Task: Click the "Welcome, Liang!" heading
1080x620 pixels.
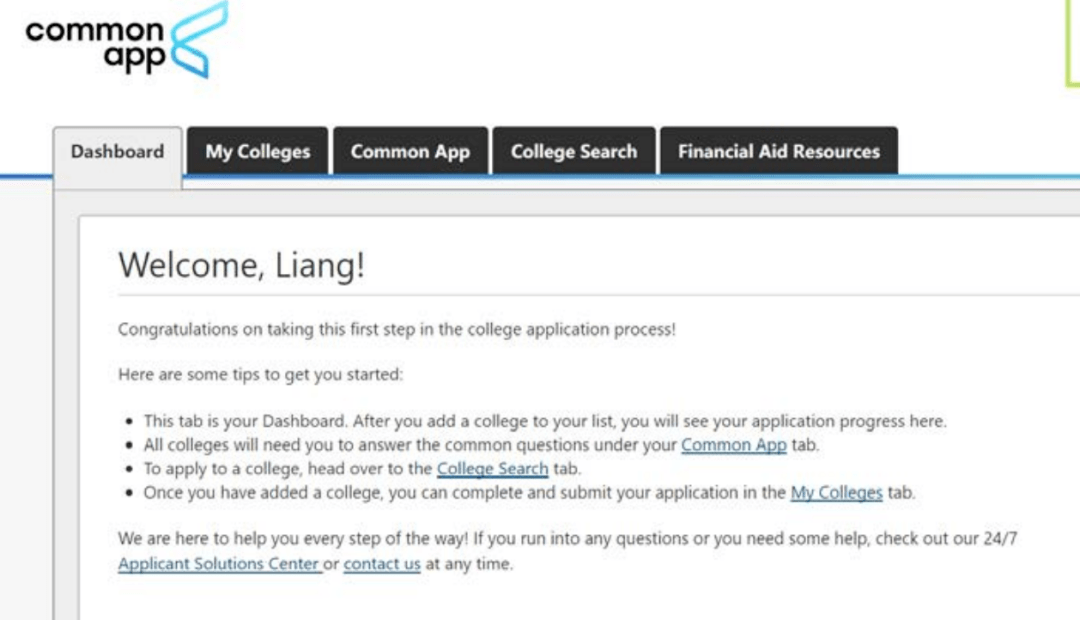Action: (x=242, y=265)
